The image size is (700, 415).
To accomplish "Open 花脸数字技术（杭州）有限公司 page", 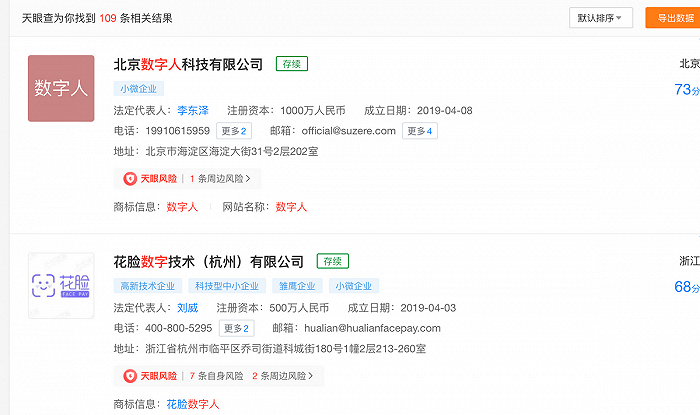I will coord(208,262).
